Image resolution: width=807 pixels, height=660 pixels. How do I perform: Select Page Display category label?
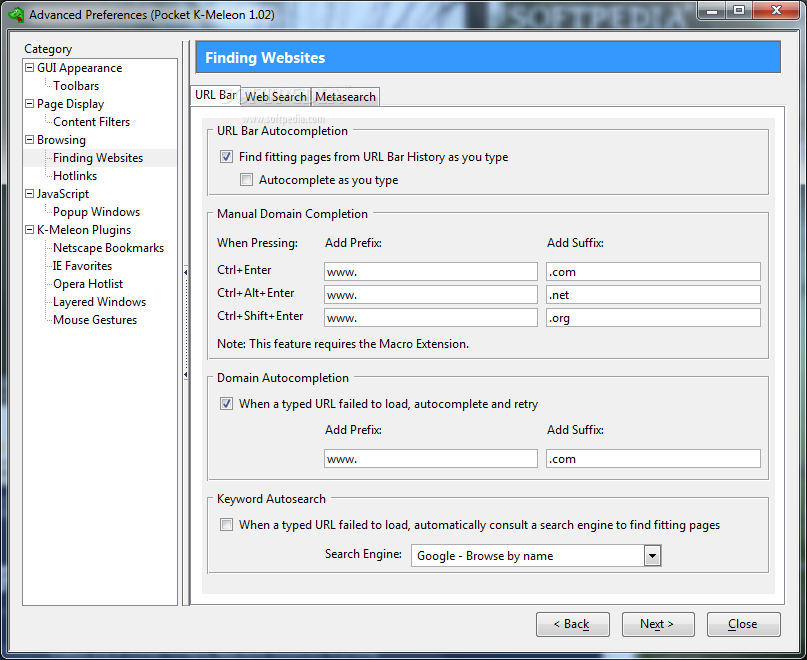71,103
